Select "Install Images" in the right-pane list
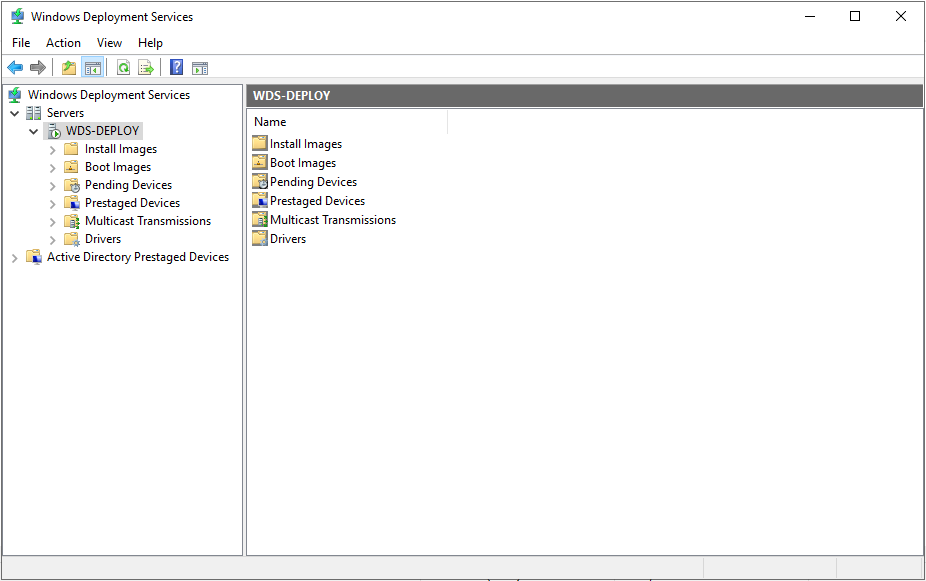Image resolution: width=926 pixels, height=581 pixels. [x=306, y=144]
